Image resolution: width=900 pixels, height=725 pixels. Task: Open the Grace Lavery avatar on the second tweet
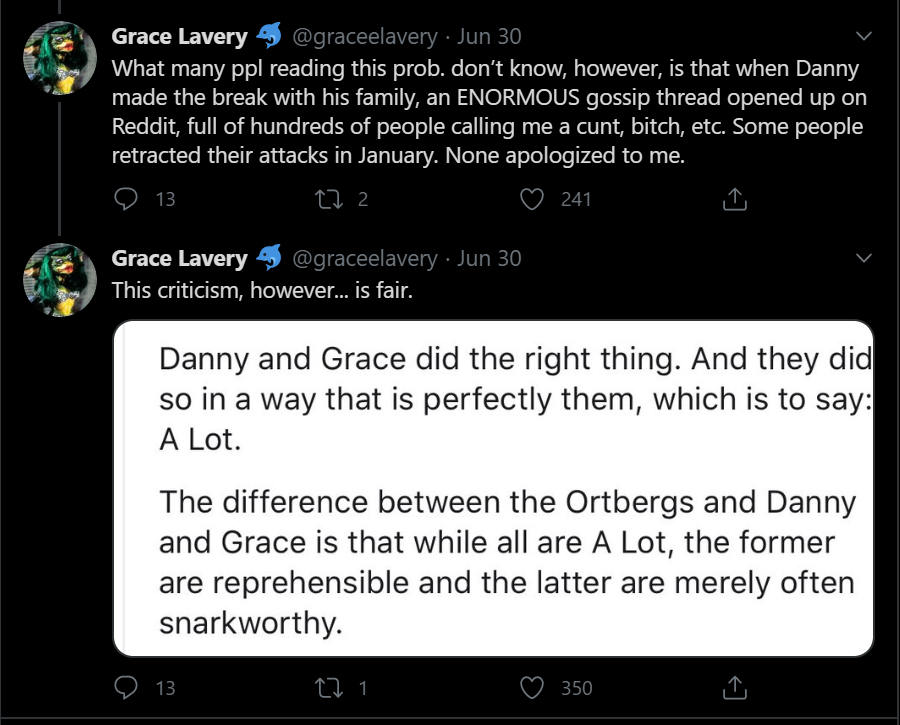coord(60,280)
